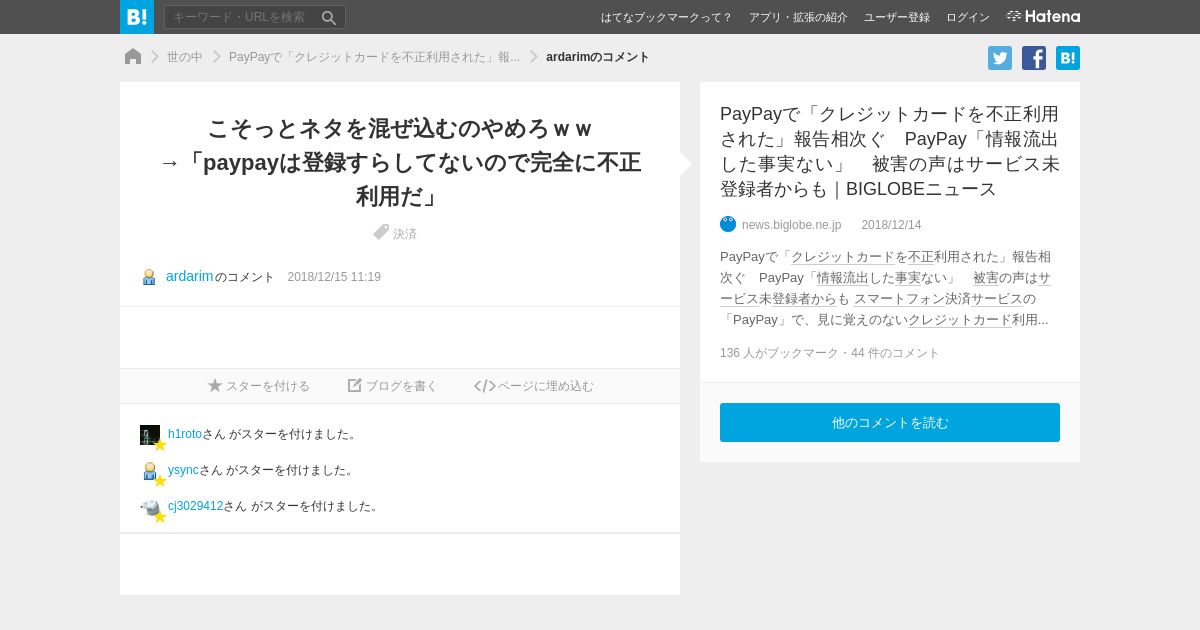Open news.biglobe.ne.jp domain link
Screen dimensions: 1200x630
click(791, 225)
